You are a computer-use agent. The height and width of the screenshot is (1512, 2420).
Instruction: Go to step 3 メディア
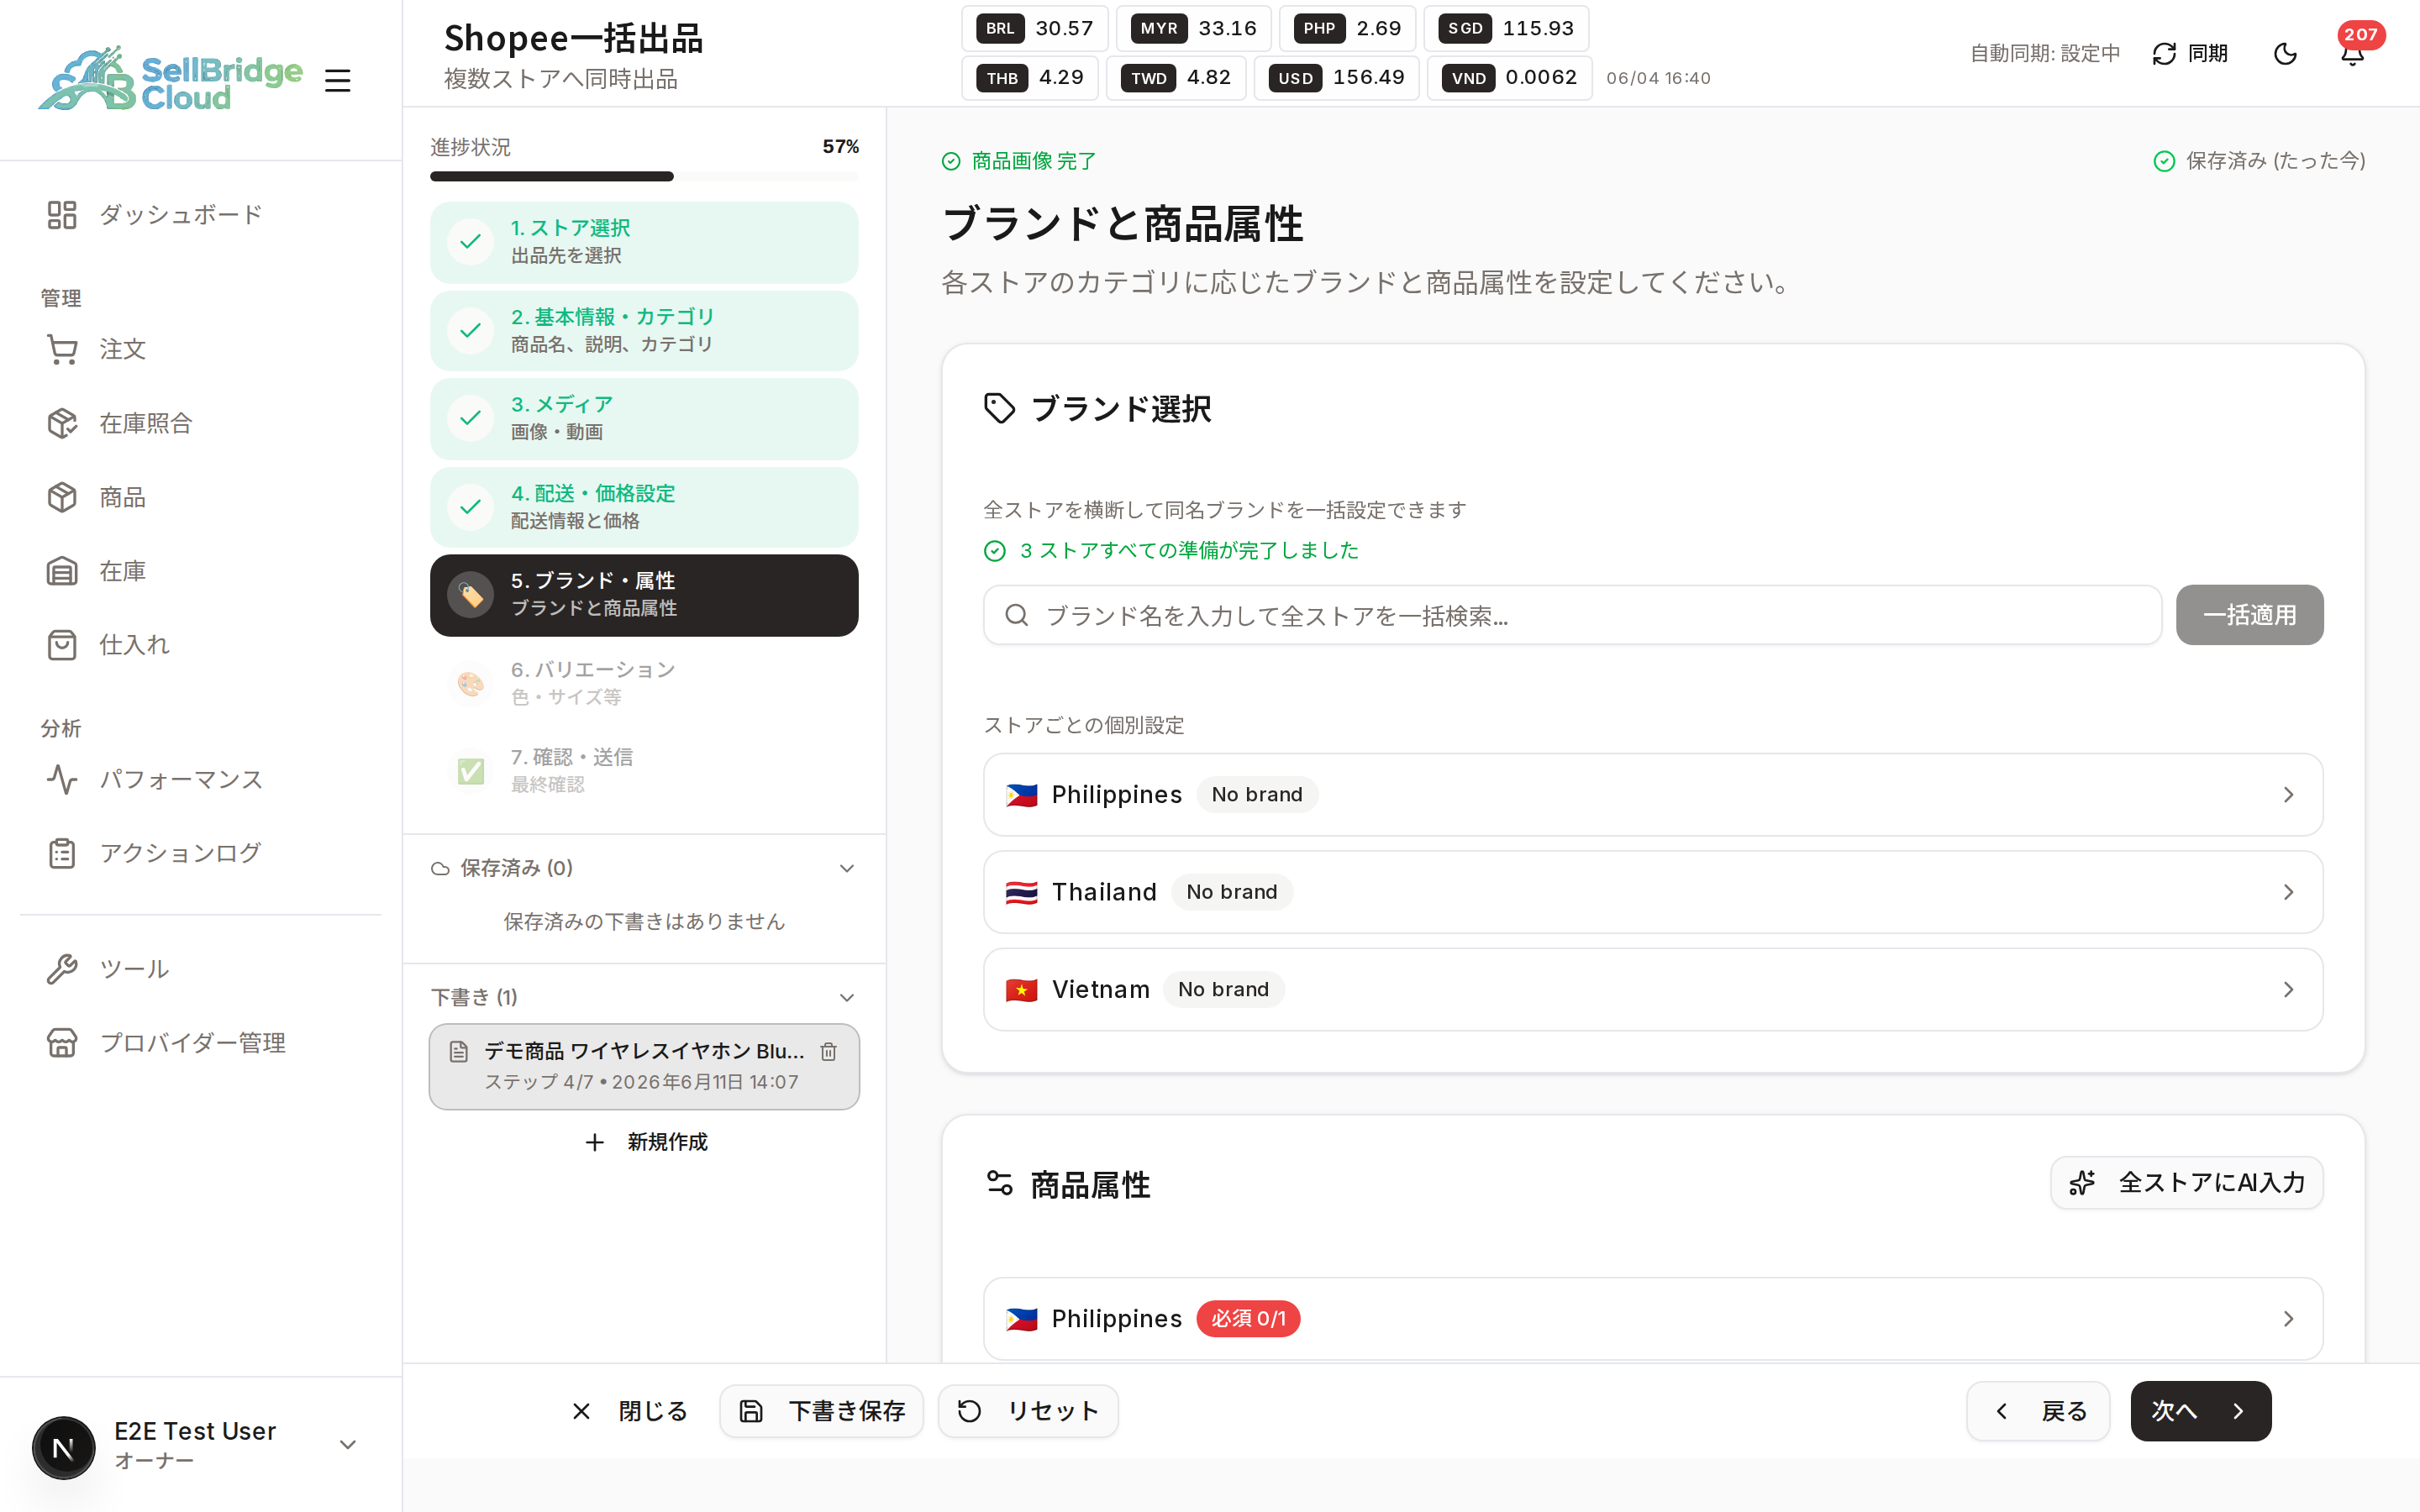(644, 418)
